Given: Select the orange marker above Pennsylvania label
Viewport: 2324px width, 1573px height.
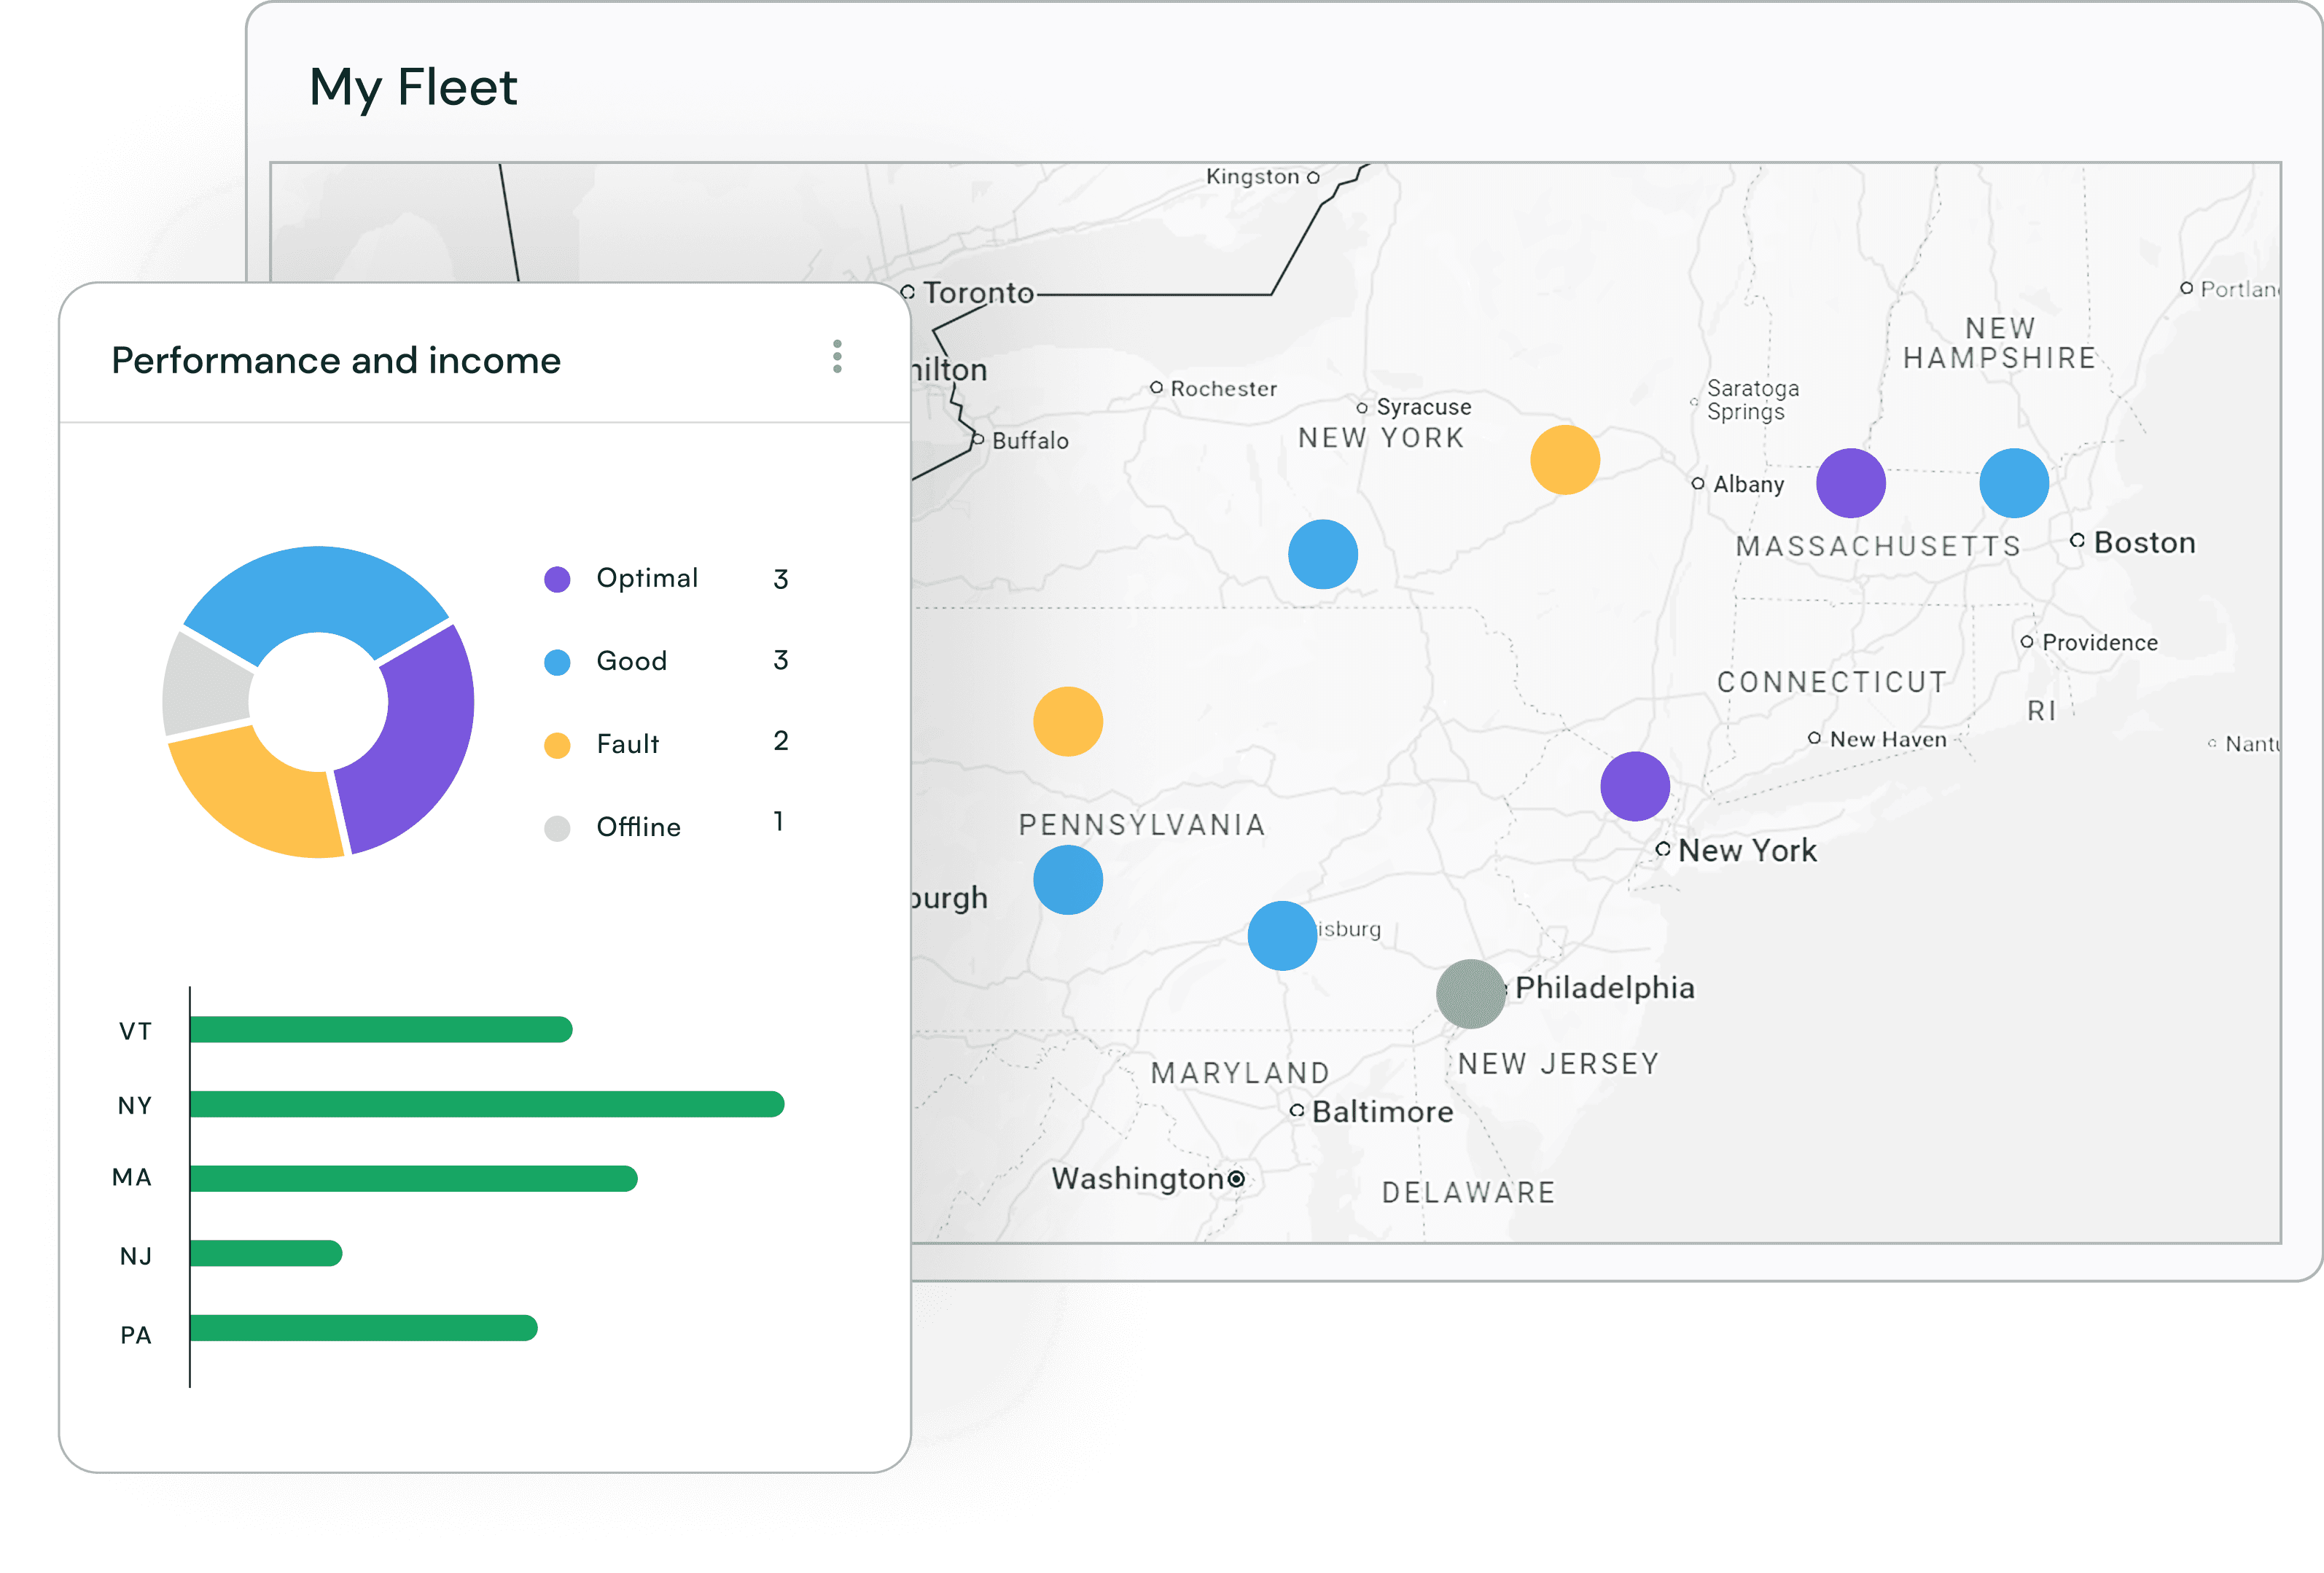Looking at the screenshot, I should tap(1067, 721).
